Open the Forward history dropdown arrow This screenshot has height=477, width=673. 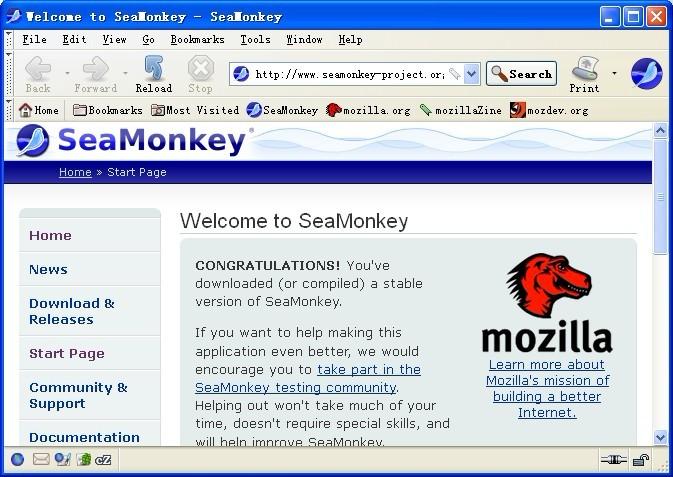tap(125, 73)
